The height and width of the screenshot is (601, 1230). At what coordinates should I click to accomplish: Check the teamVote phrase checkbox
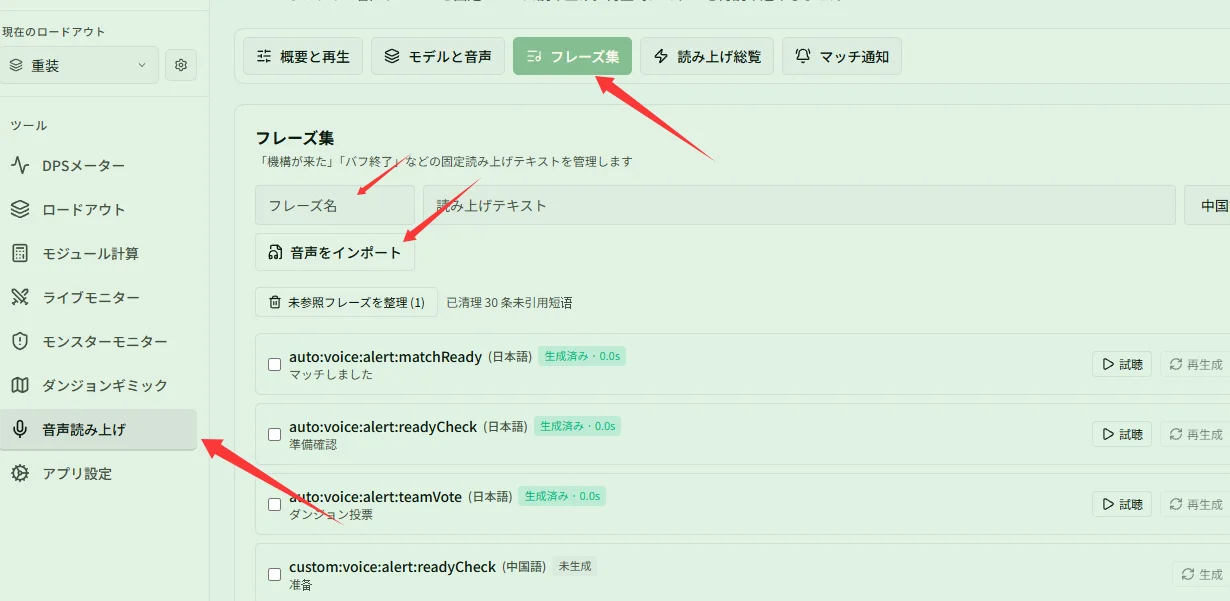pos(274,505)
